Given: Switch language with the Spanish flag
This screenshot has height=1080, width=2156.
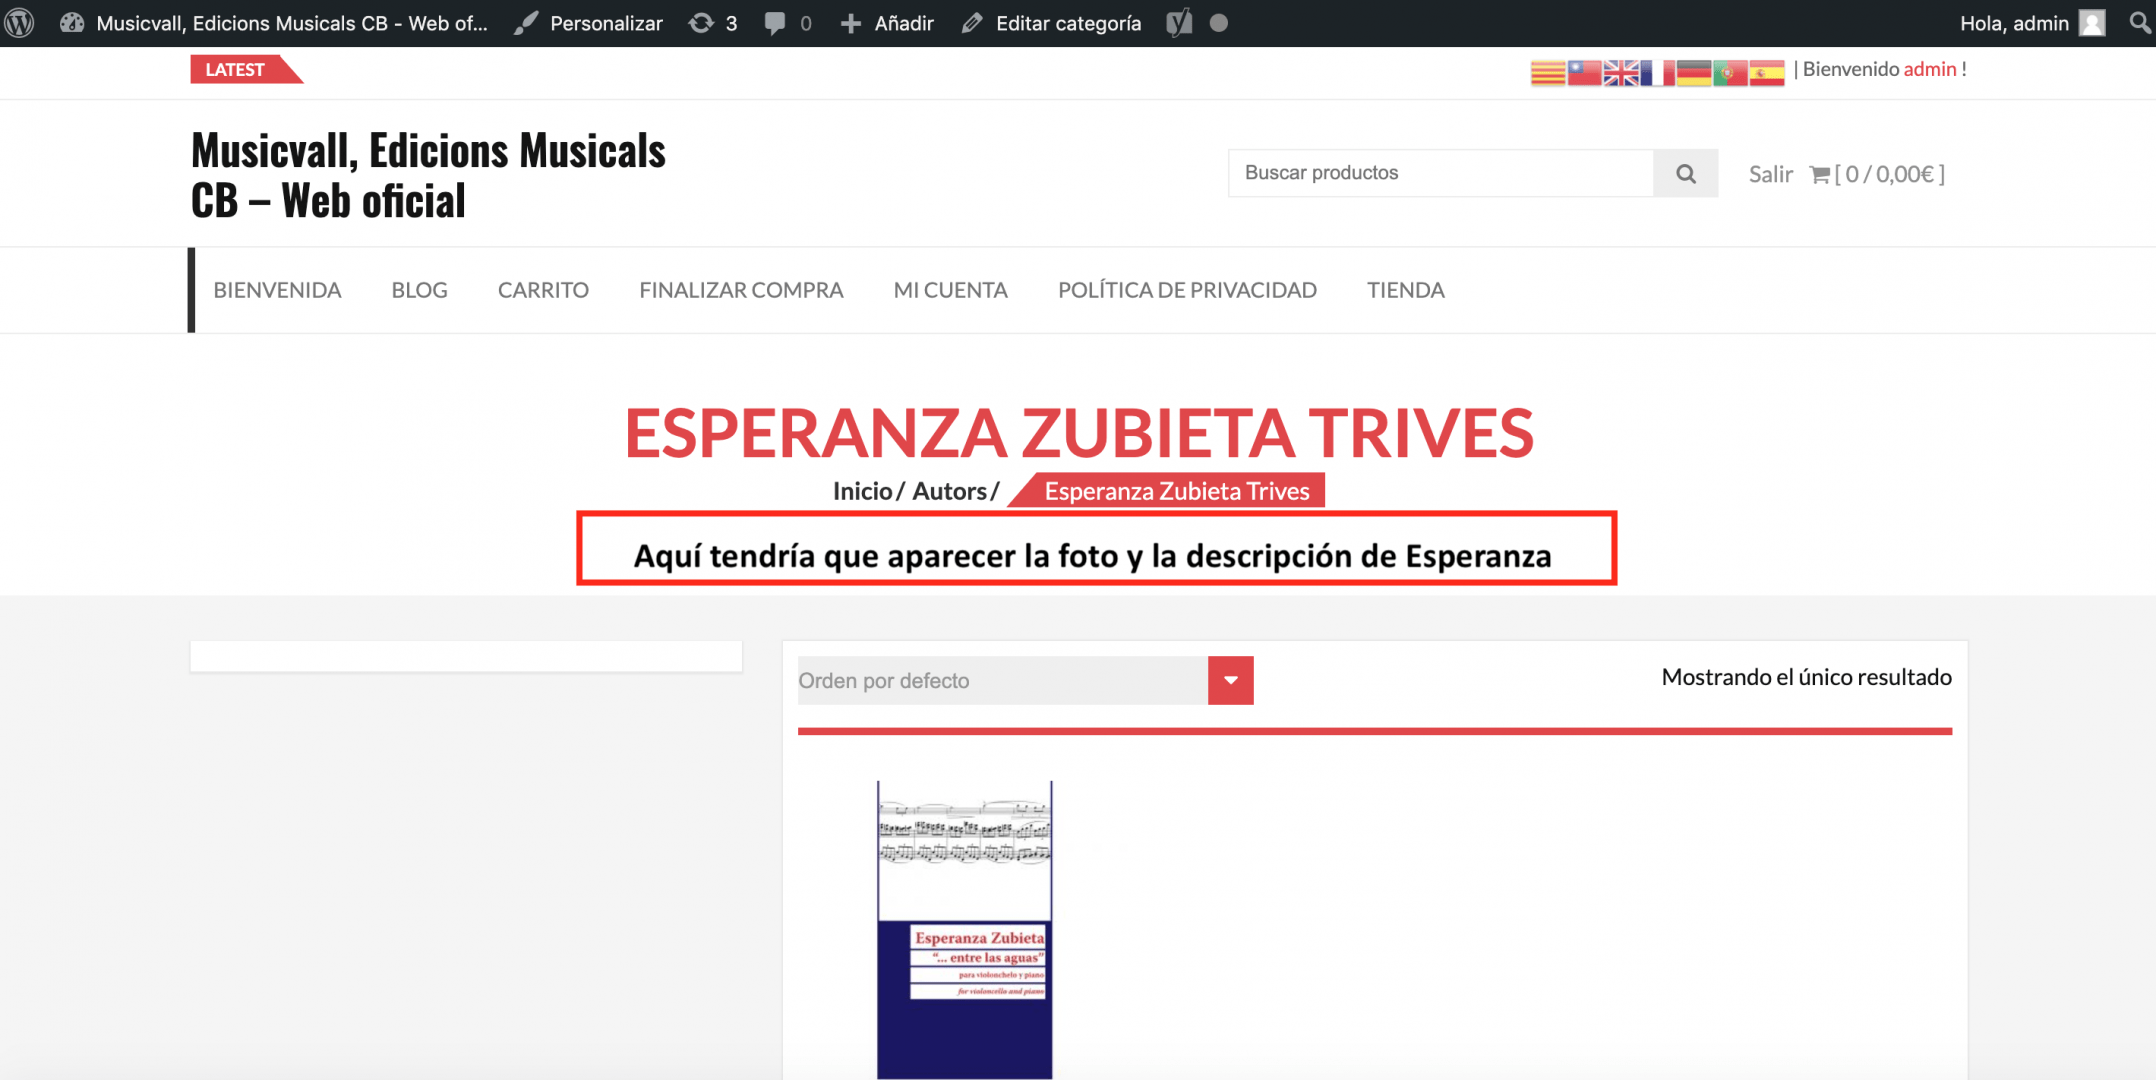Looking at the screenshot, I should tap(1766, 73).
